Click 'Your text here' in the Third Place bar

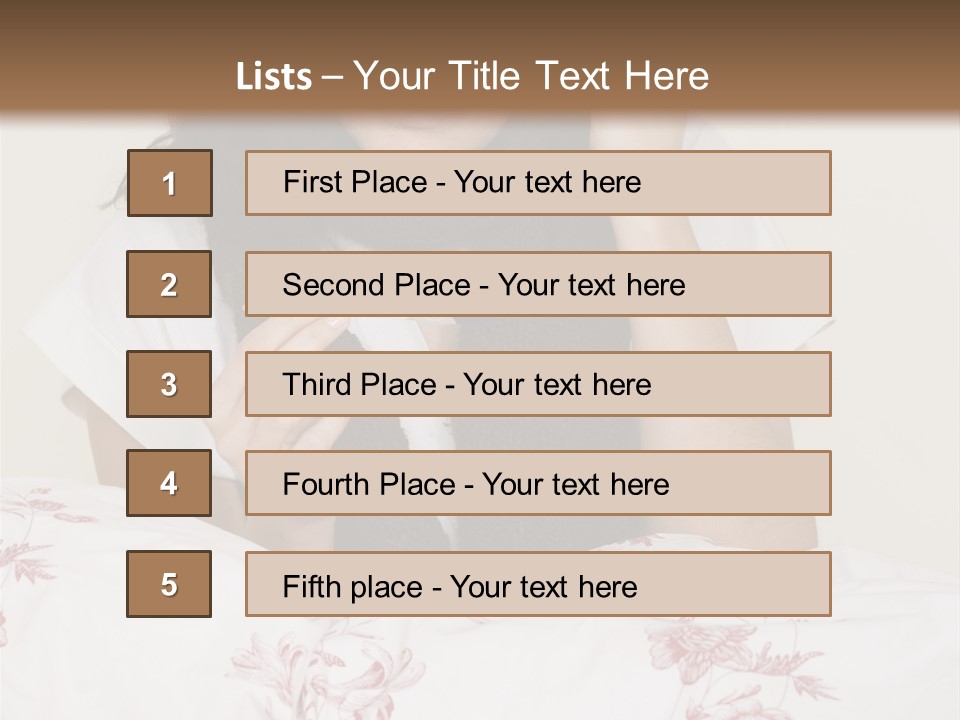(x=557, y=385)
